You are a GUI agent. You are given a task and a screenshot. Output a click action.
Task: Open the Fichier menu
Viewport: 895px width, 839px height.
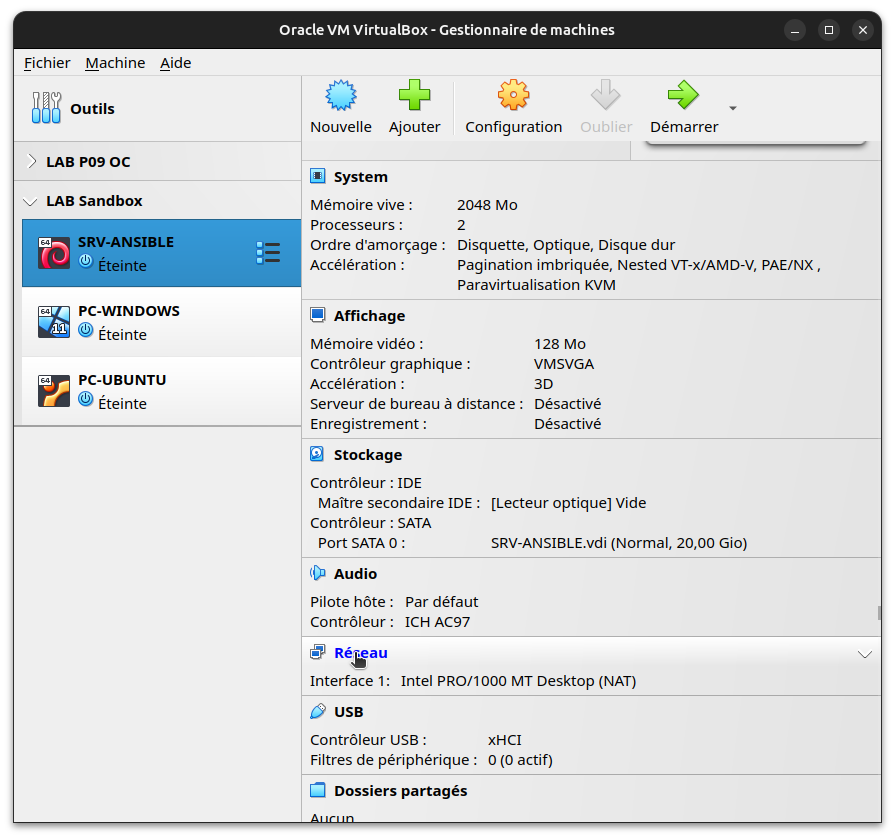coord(47,62)
